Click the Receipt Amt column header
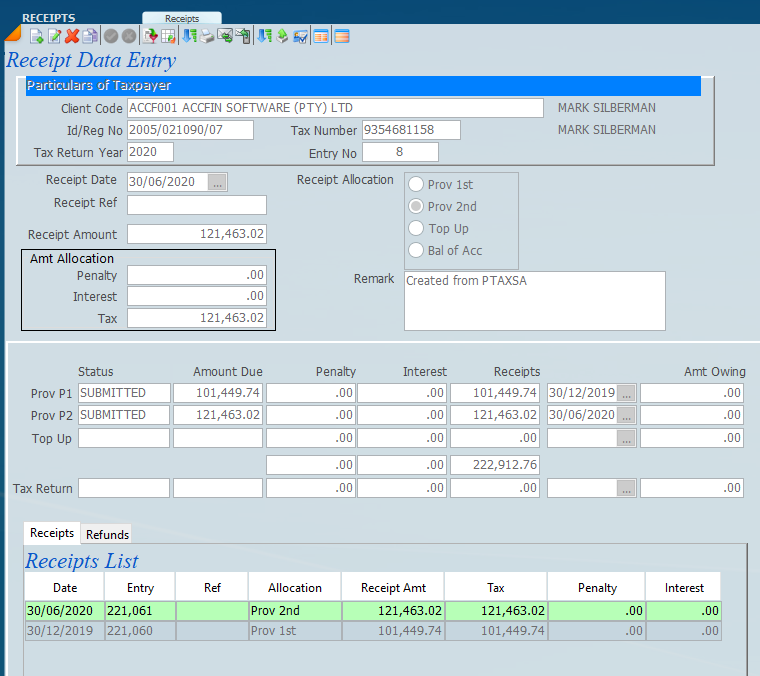760x676 pixels. tap(393, 588)
